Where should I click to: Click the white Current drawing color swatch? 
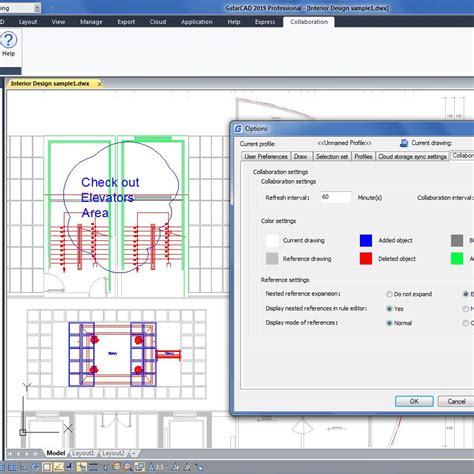pos(272,240)
